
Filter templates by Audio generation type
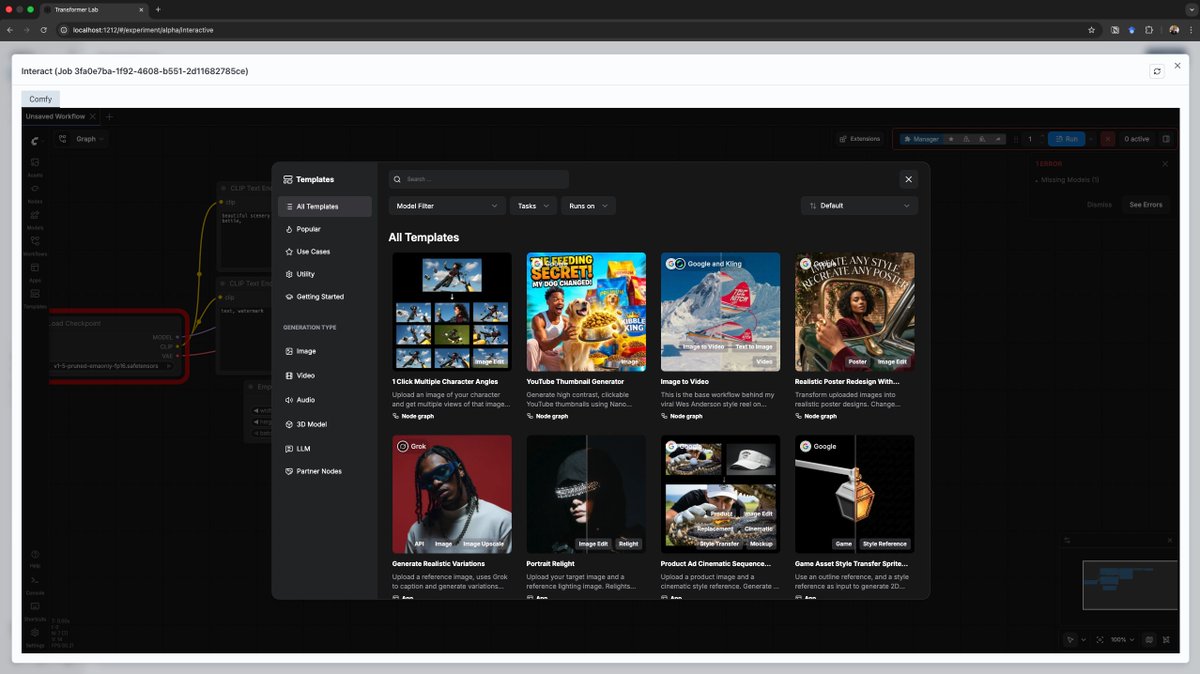click(325, 400)
